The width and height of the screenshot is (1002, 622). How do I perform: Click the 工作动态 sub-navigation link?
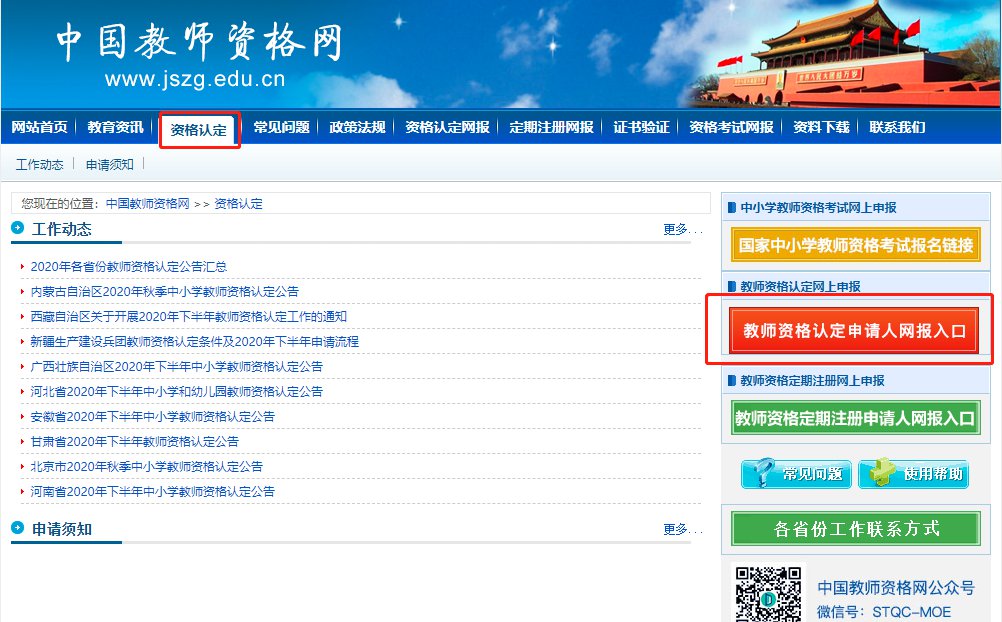pyautogui.click(x=40, y=164)
